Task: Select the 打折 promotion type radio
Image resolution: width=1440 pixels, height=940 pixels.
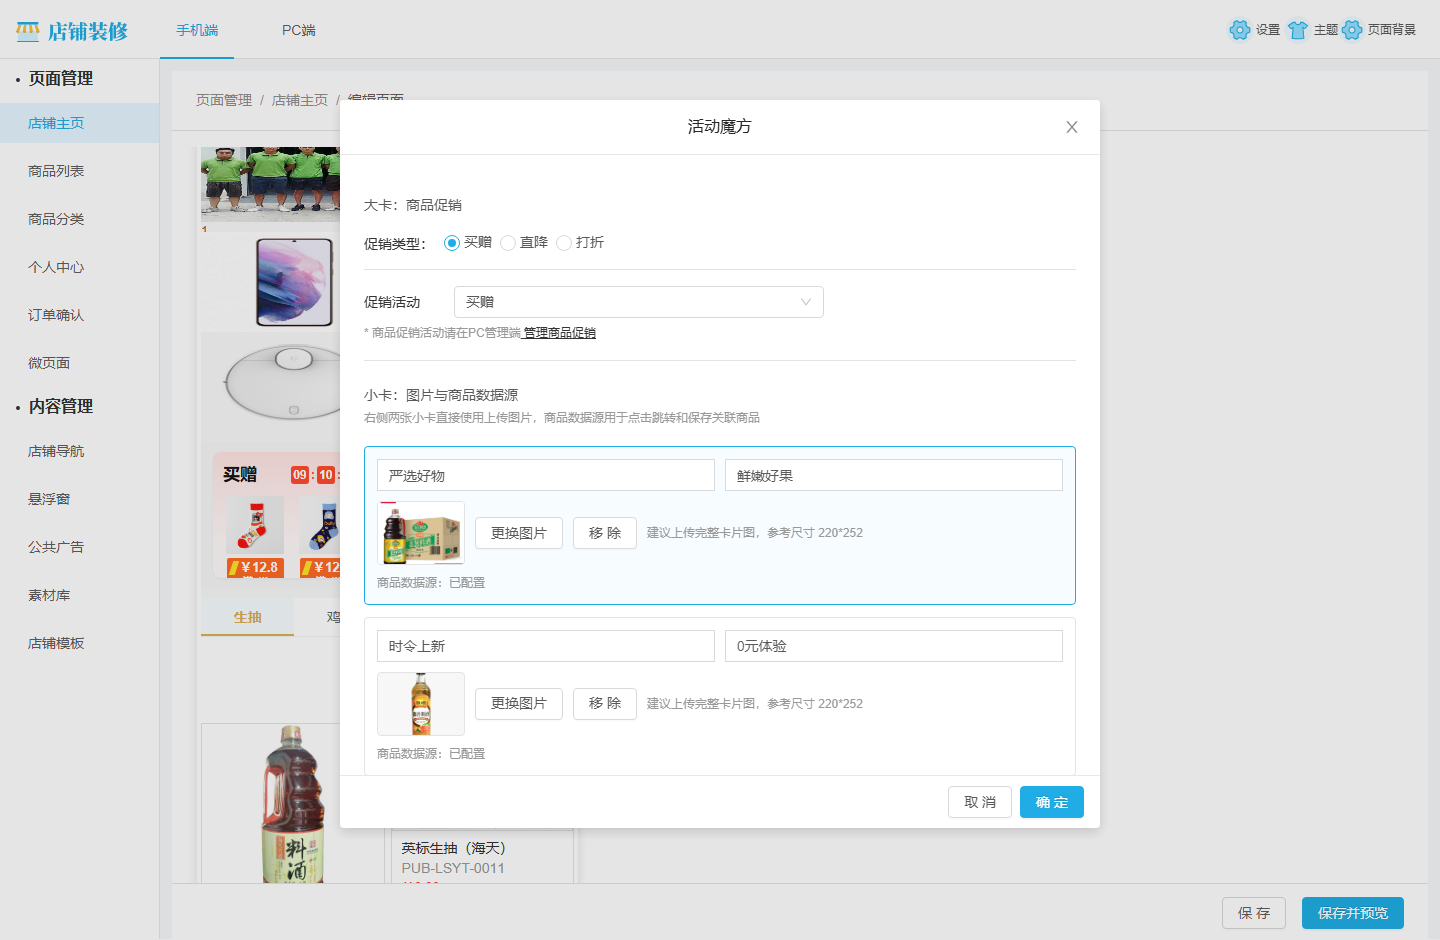Action: (564, 243)
